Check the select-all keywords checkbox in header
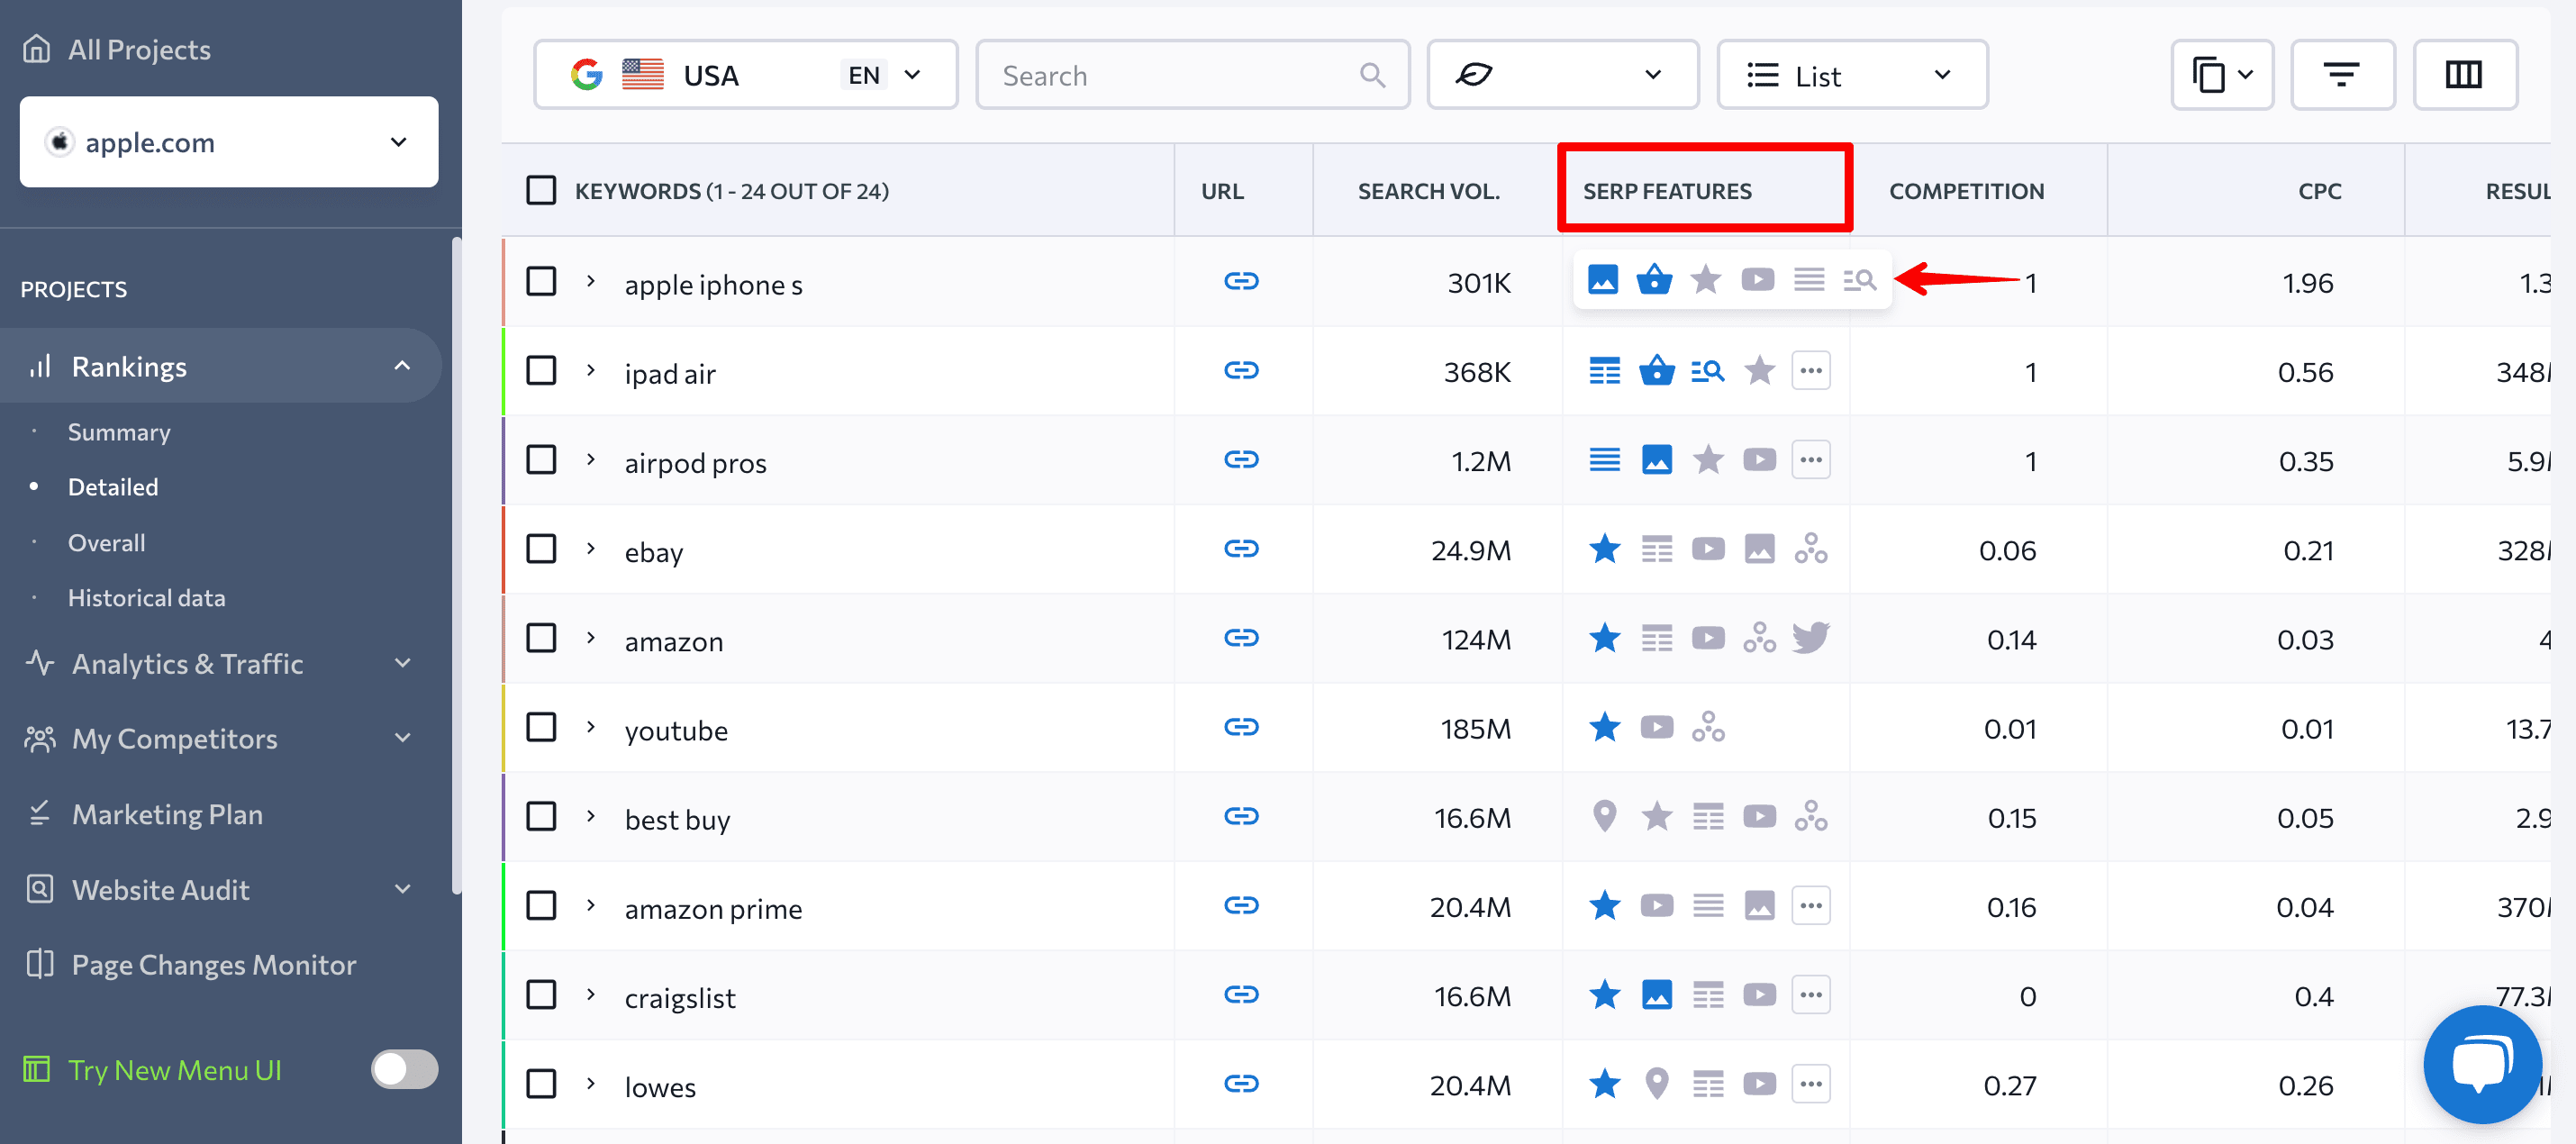The height and width of the screenshot is (1144, 2576). (x=541, y=189)
